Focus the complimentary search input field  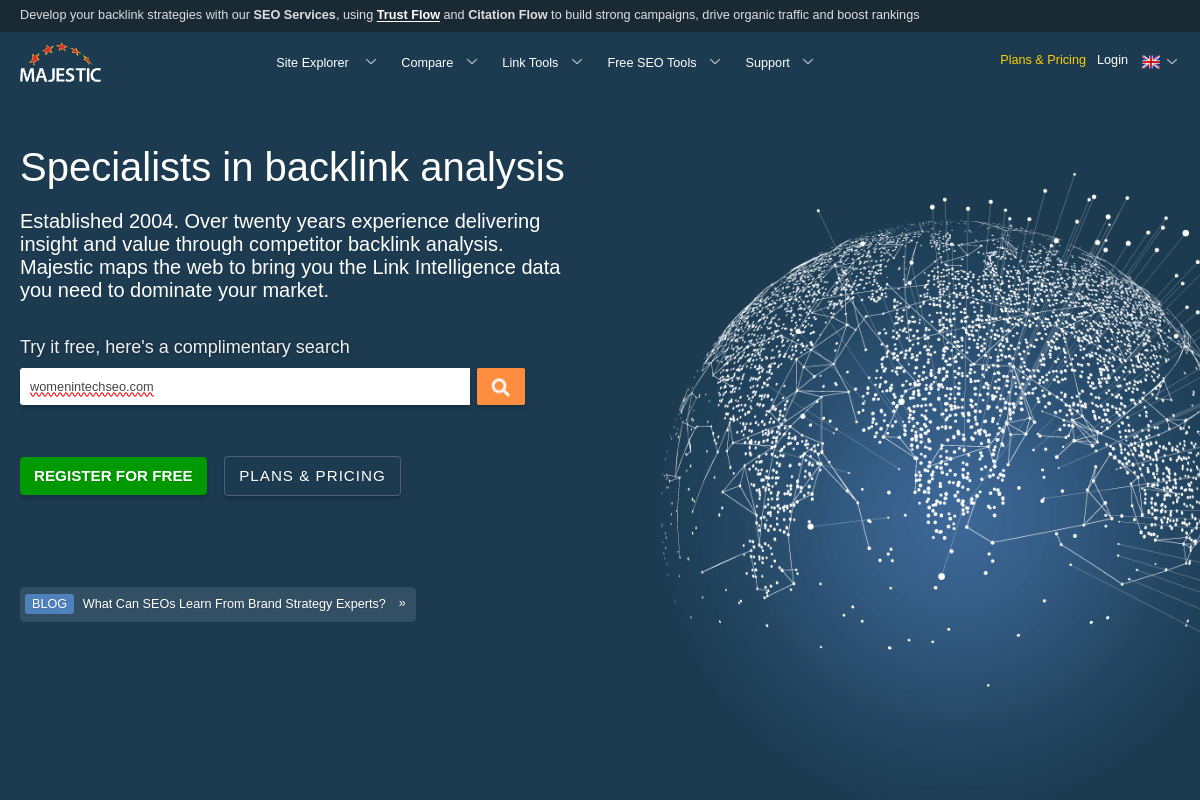coord(245,387)
